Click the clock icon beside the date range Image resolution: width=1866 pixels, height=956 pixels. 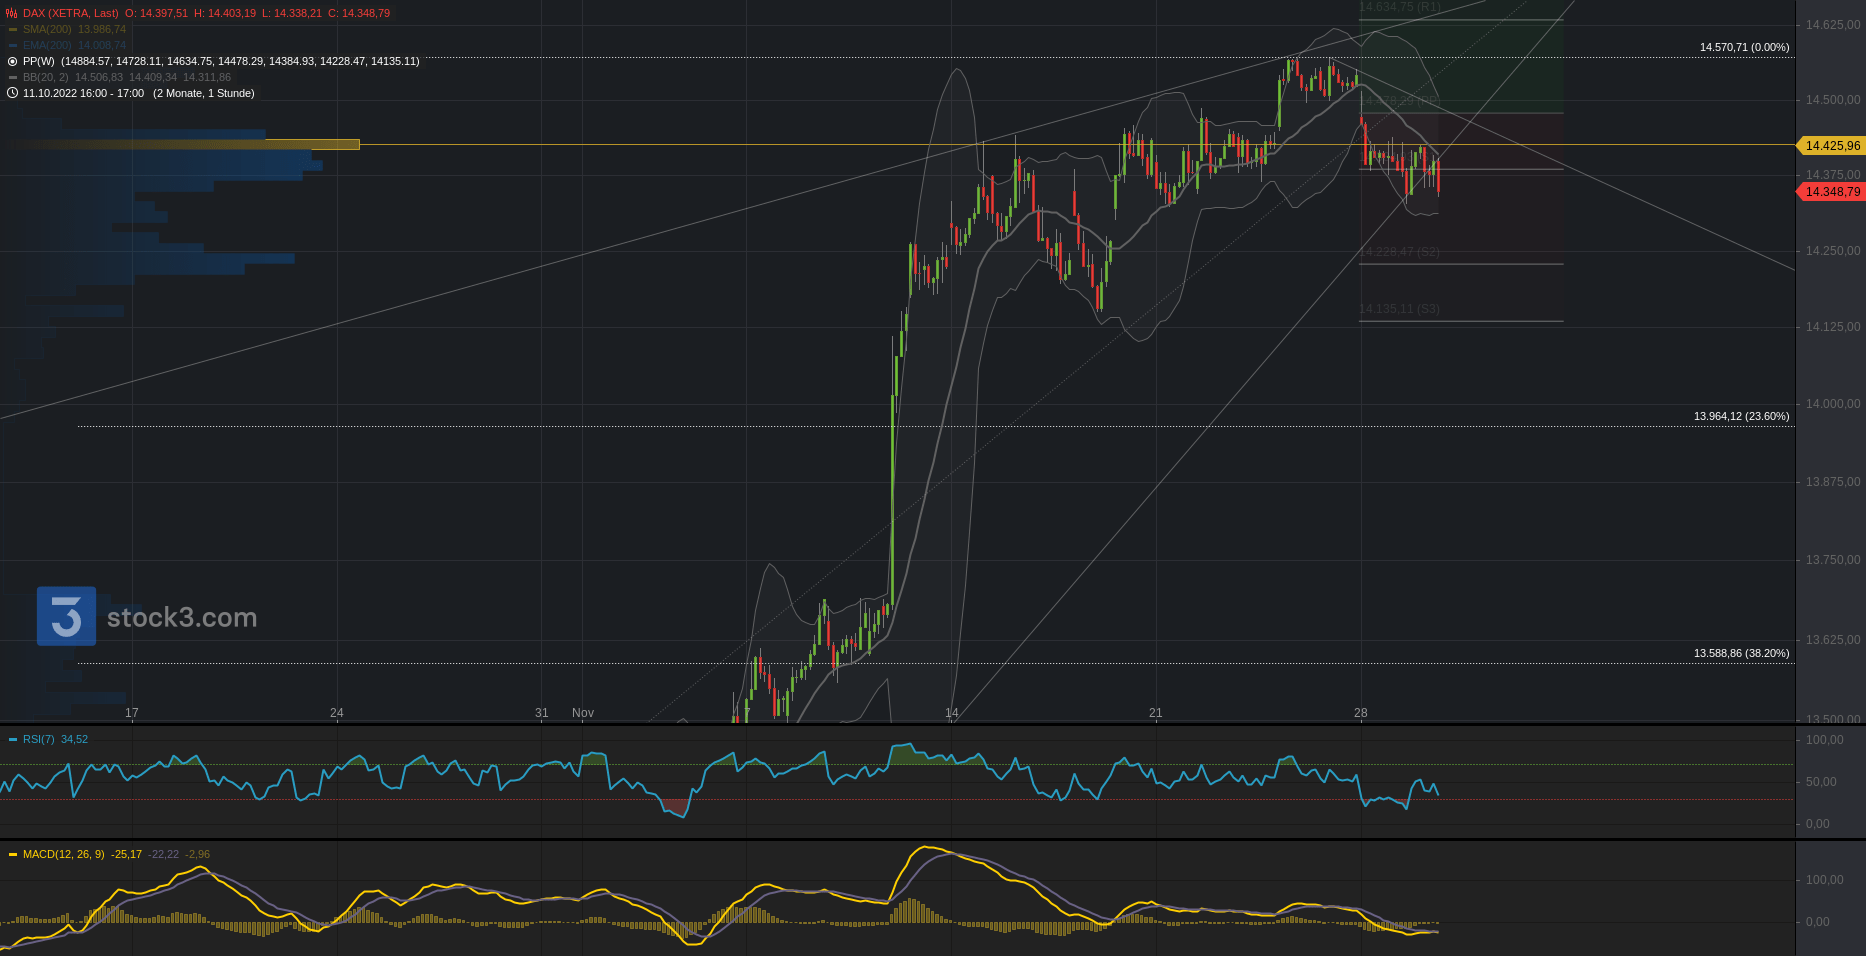[x=12, y=93]
